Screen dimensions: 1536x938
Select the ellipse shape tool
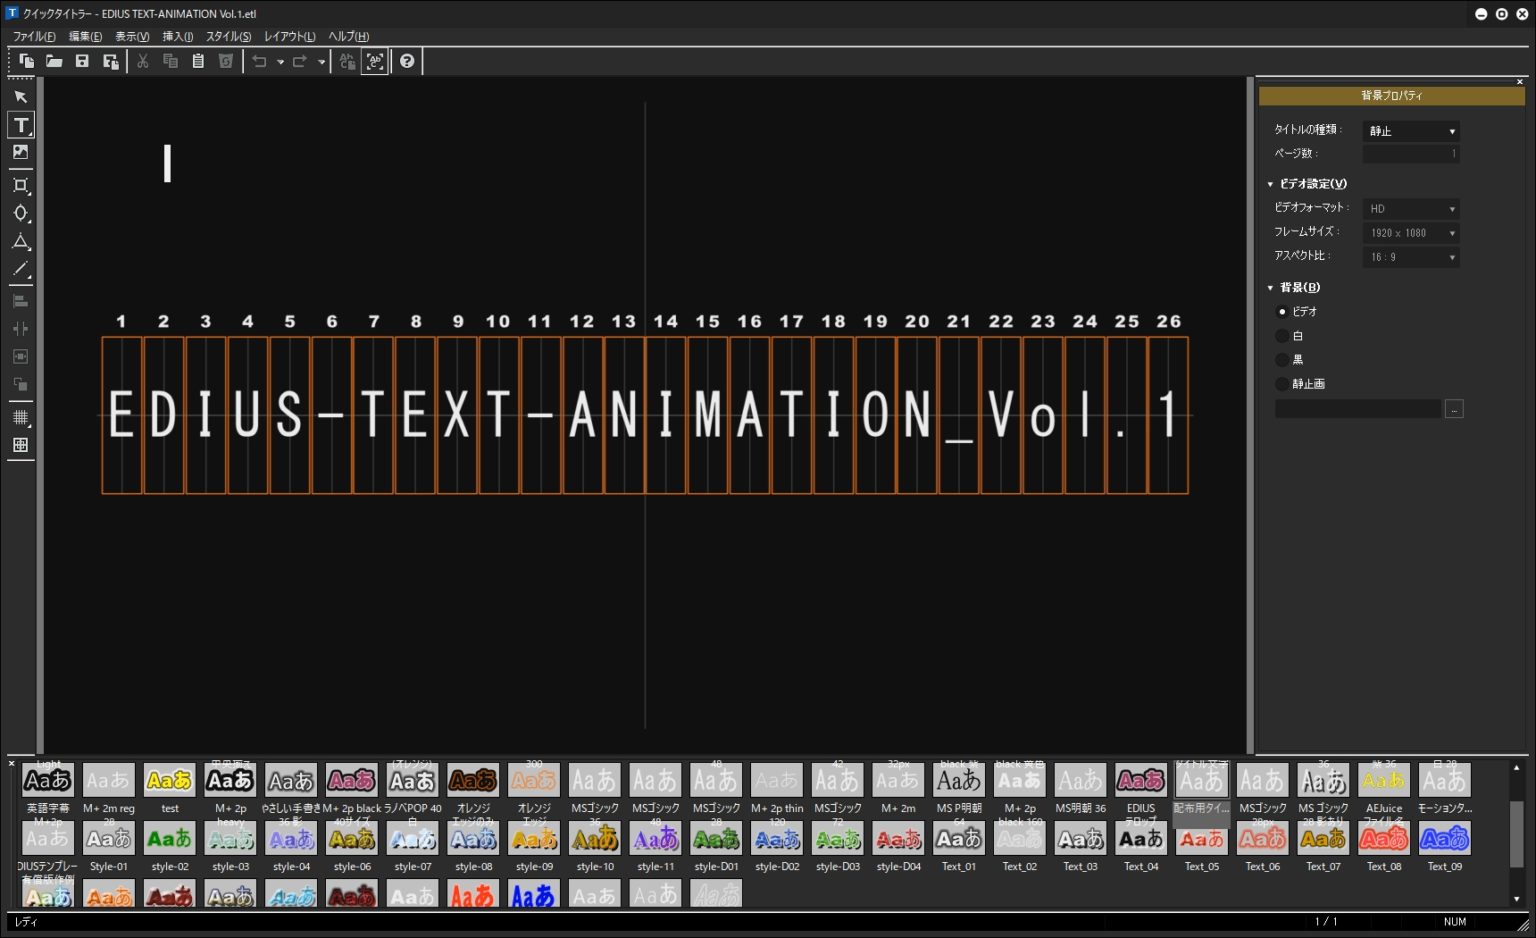(20, 213)
